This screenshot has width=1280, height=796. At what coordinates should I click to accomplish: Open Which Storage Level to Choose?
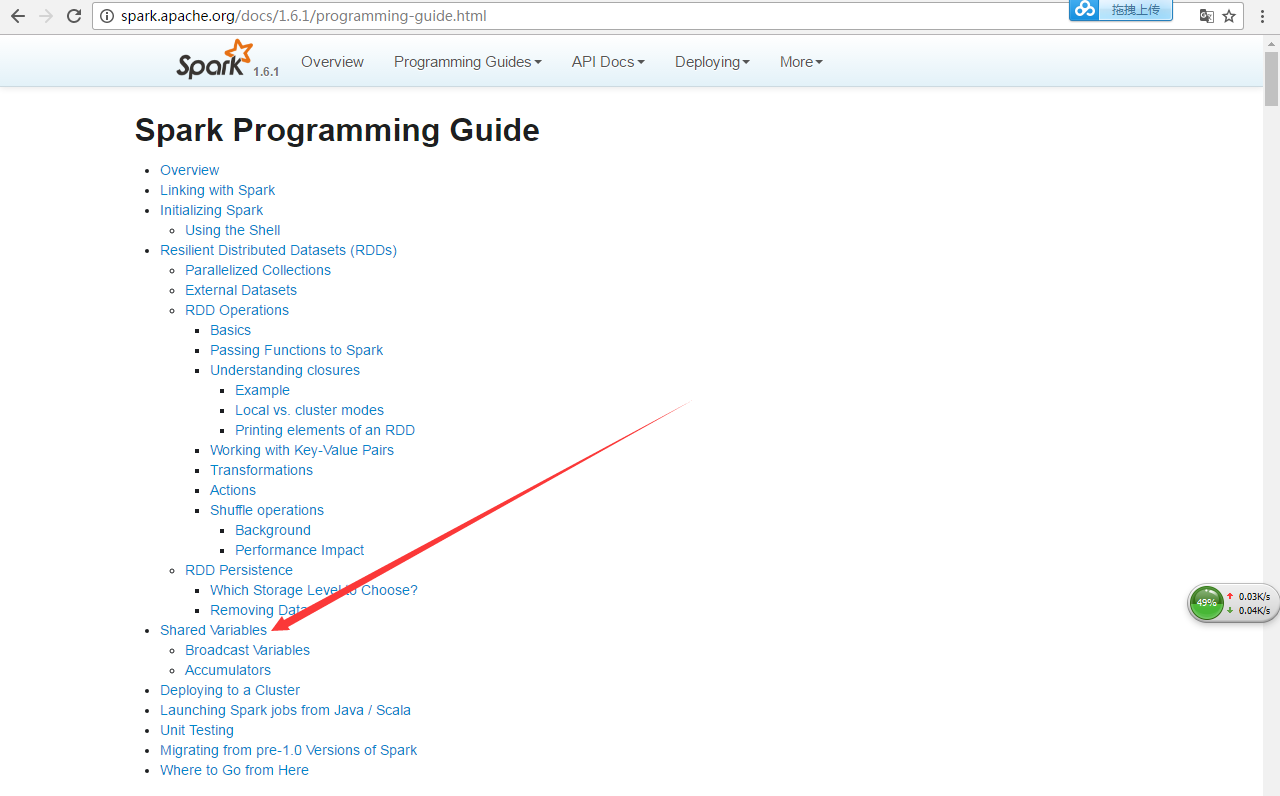pyautogui.click(x=314, y=590)
